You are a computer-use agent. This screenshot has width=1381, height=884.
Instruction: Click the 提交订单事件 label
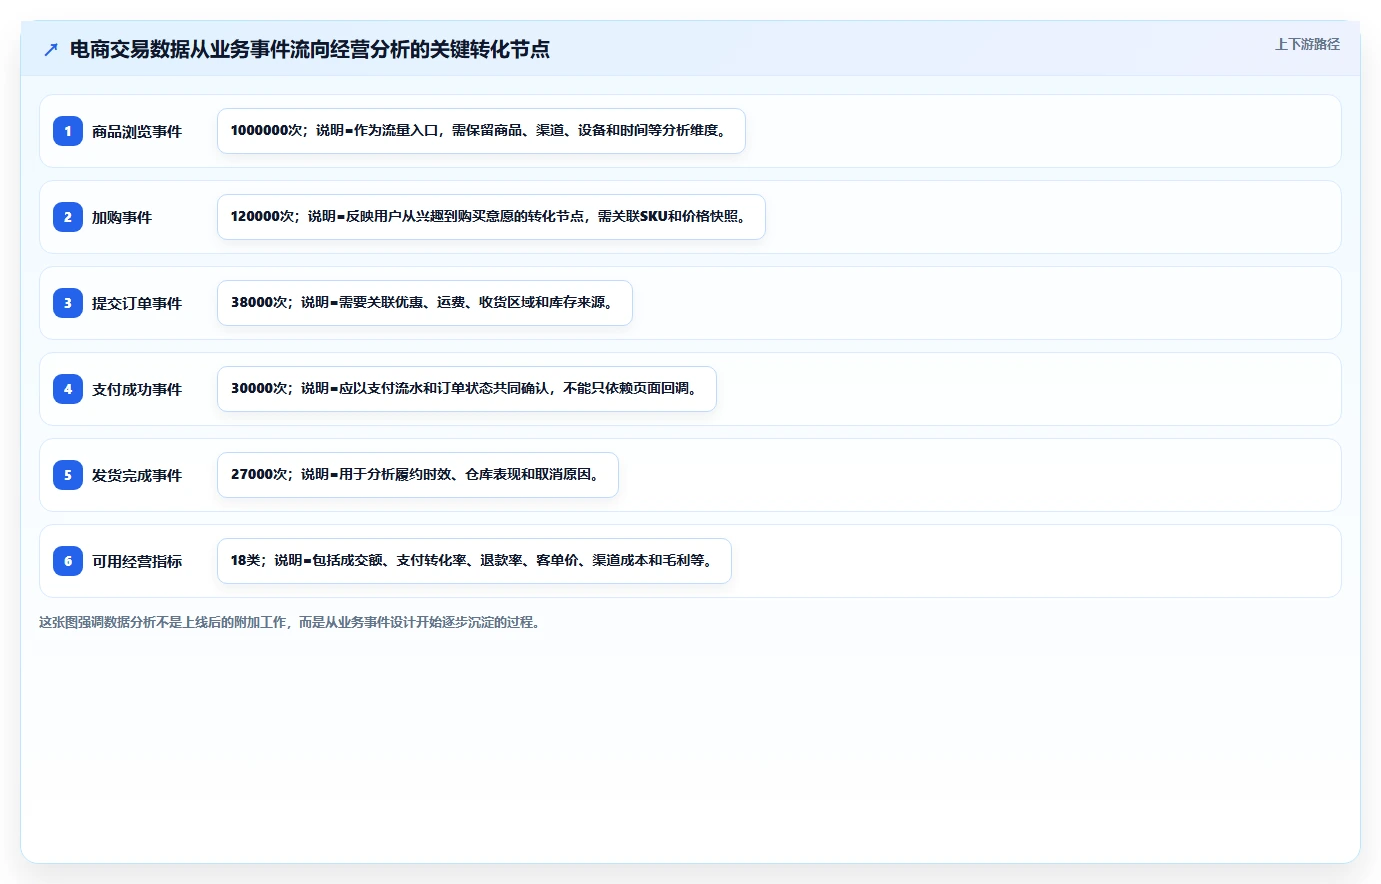[137, 303]
